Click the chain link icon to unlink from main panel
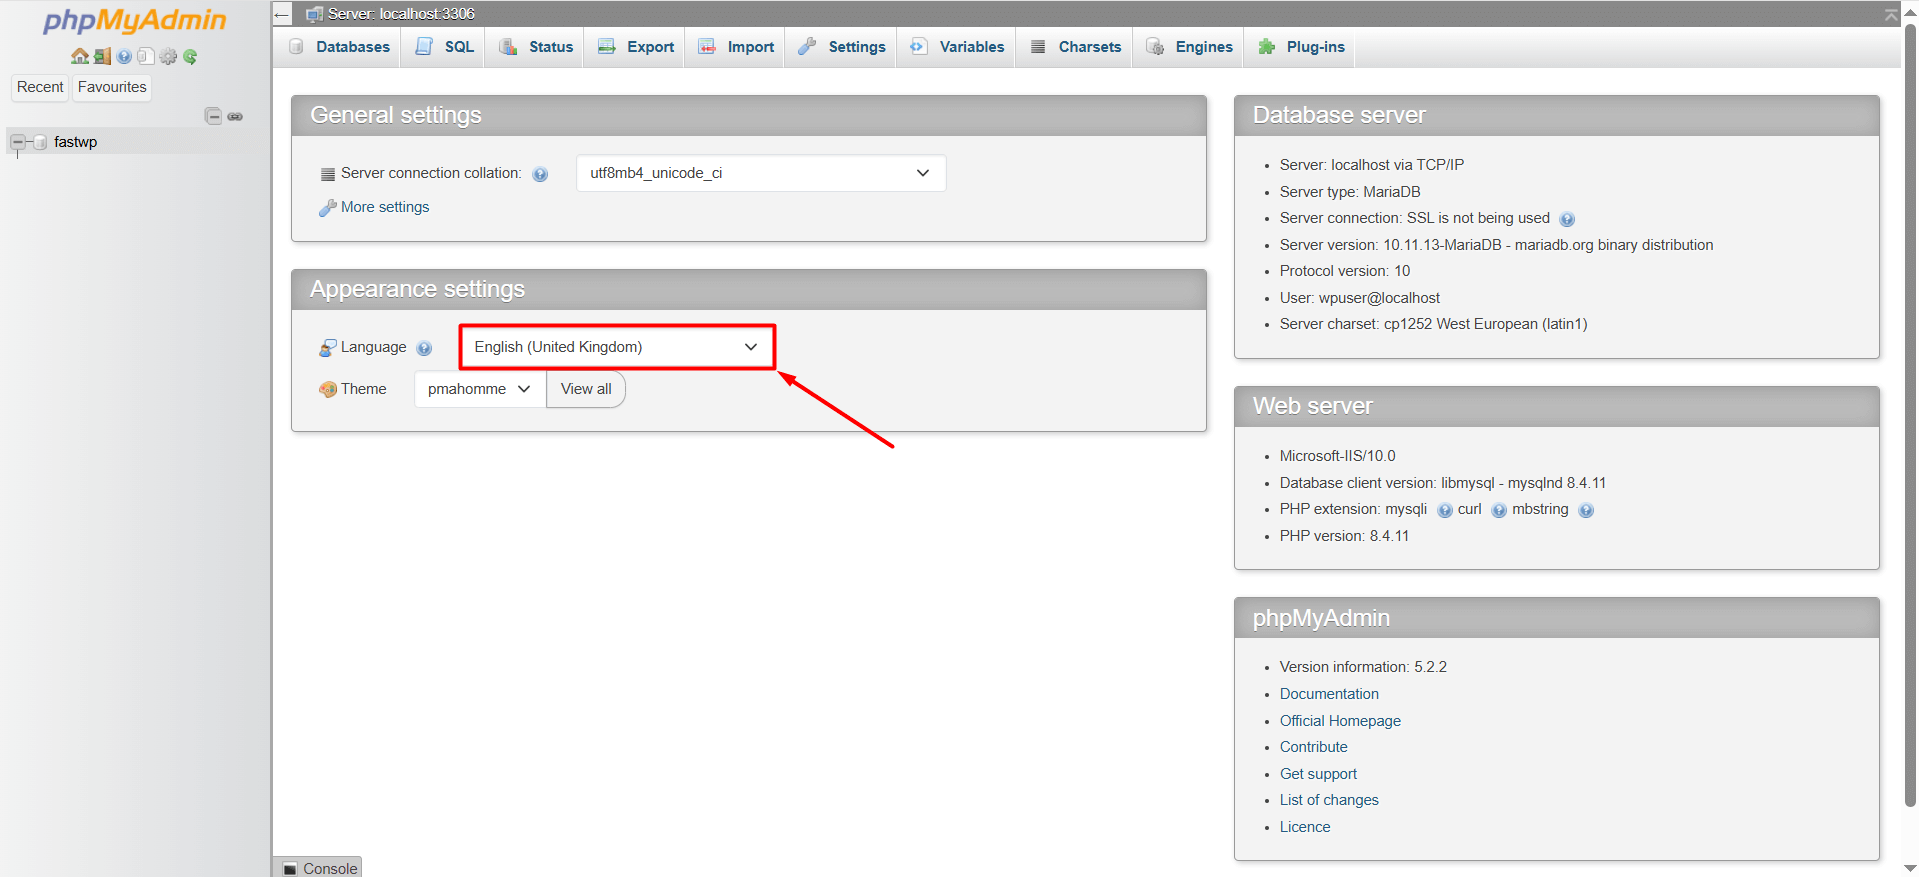Image resolution: width=1919 pixels, height=877 pixels. click(x=235, y=117)
